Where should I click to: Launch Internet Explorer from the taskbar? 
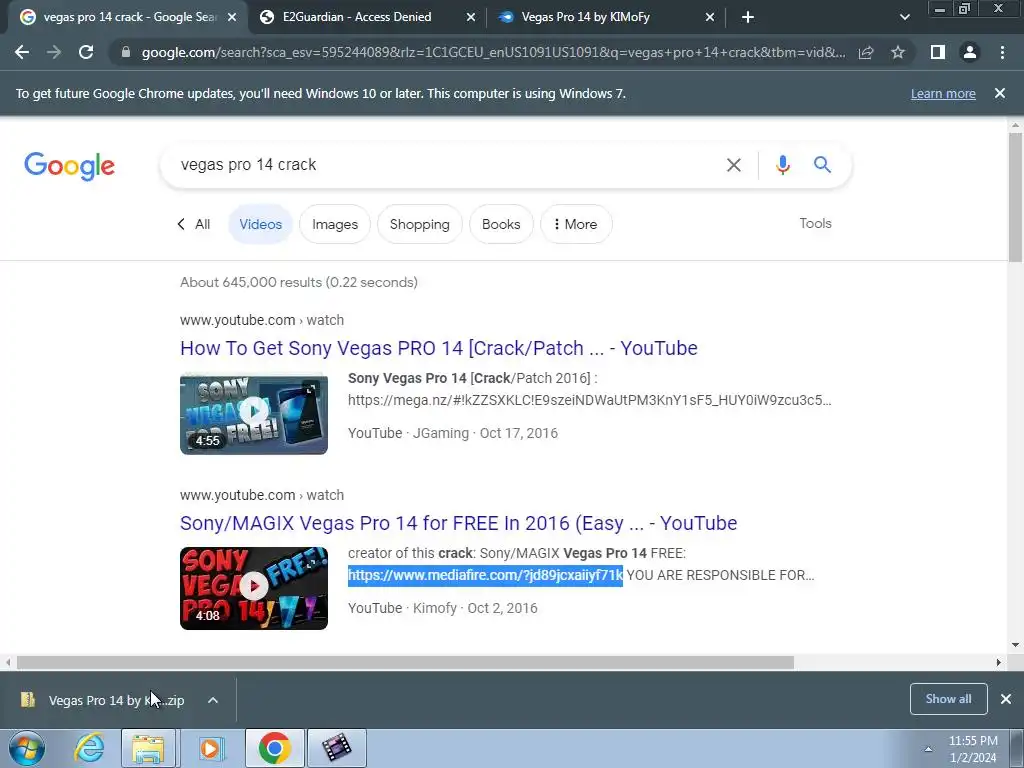pyautogui.click(x=89, y=748)
